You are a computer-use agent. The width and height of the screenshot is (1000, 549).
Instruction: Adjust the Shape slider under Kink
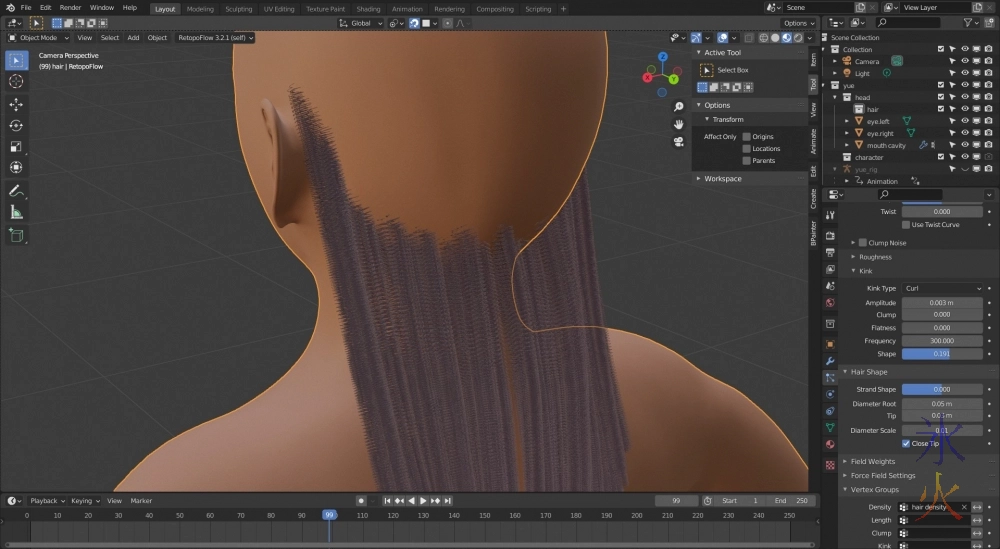click(942, 353)
